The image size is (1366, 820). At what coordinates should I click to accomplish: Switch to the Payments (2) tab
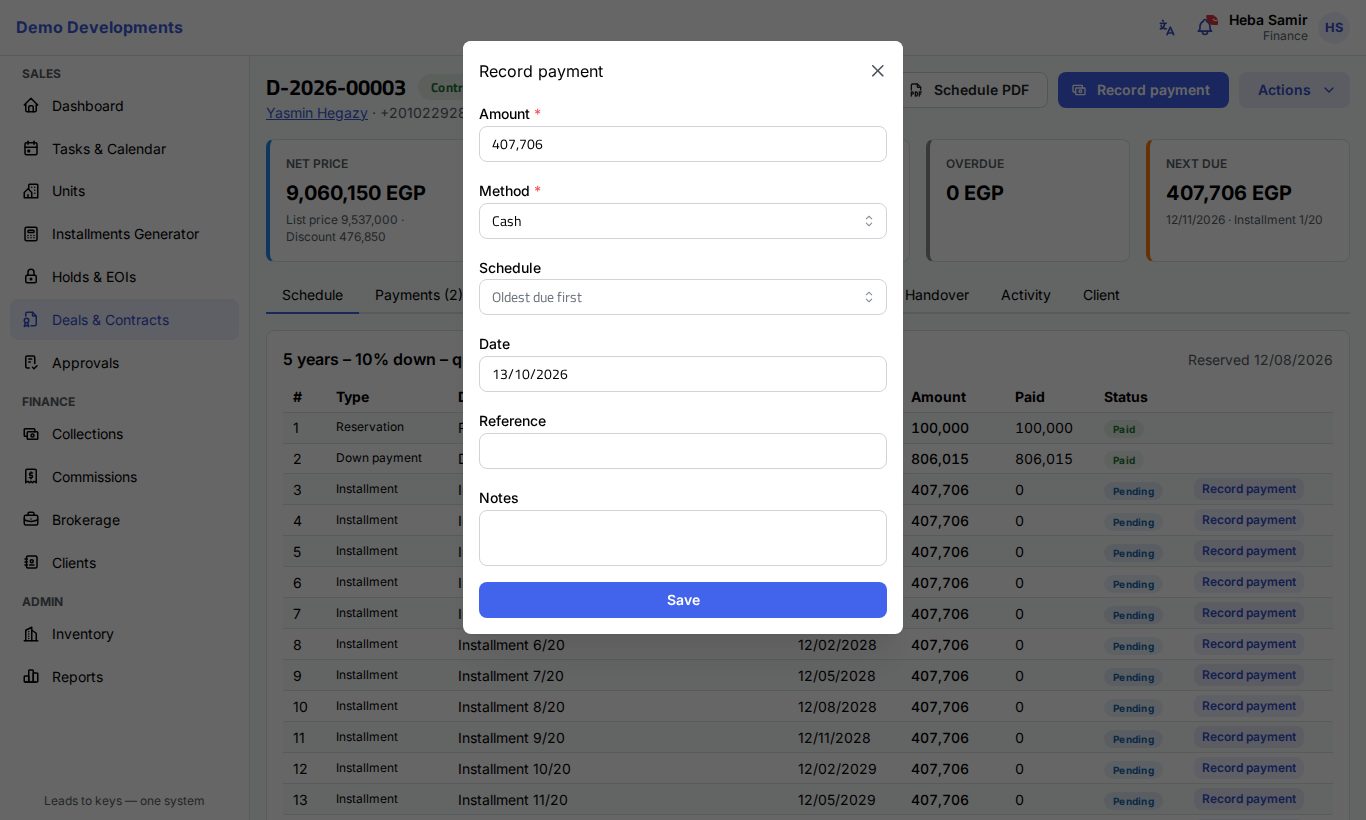coord(419,295)
